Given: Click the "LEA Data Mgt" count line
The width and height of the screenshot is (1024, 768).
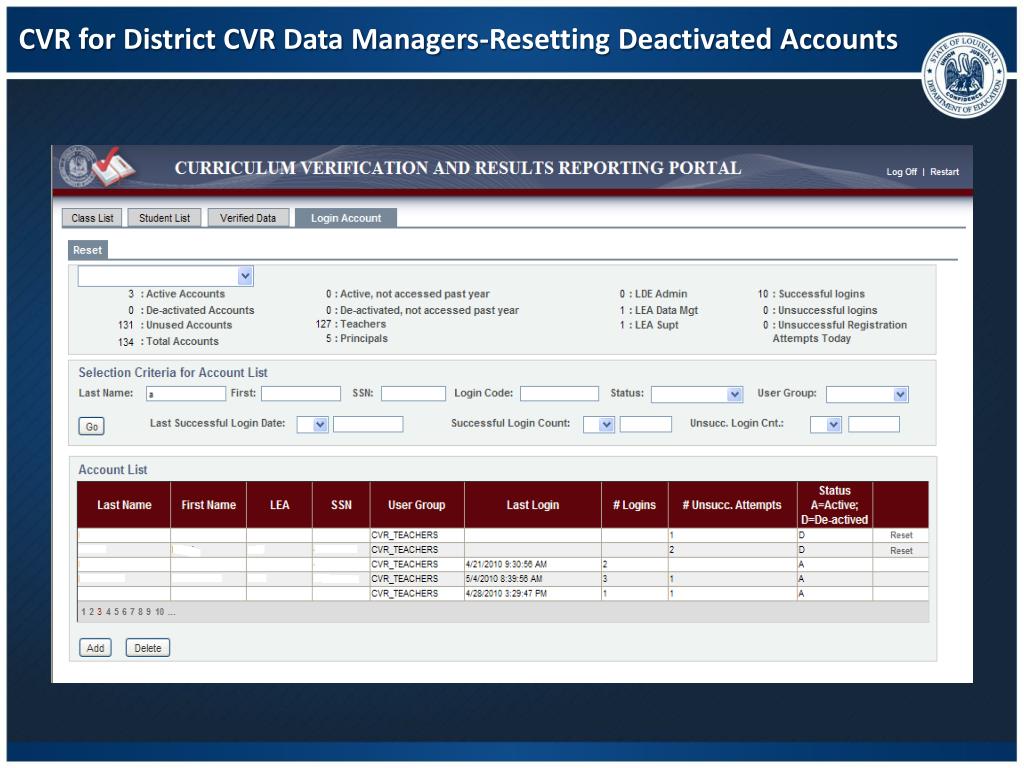Looking at the screenshot, I should pos(659,310).
